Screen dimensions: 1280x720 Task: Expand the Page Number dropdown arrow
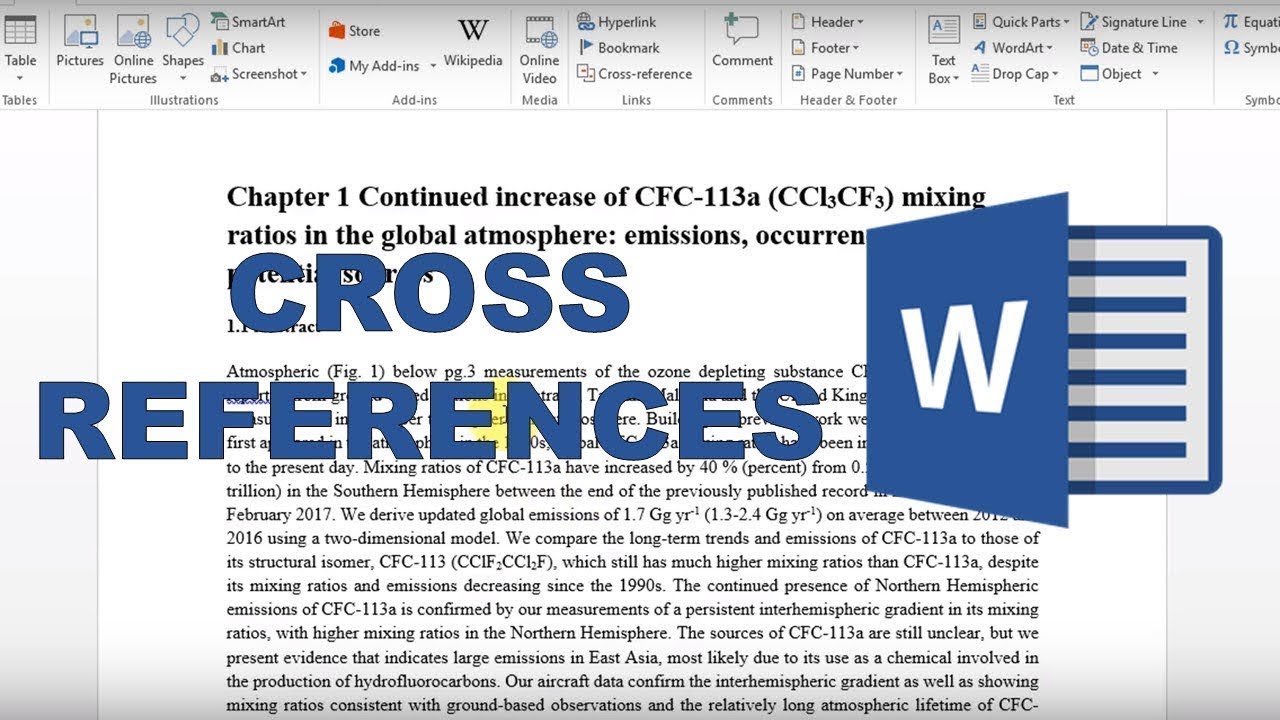coord(899,74)
